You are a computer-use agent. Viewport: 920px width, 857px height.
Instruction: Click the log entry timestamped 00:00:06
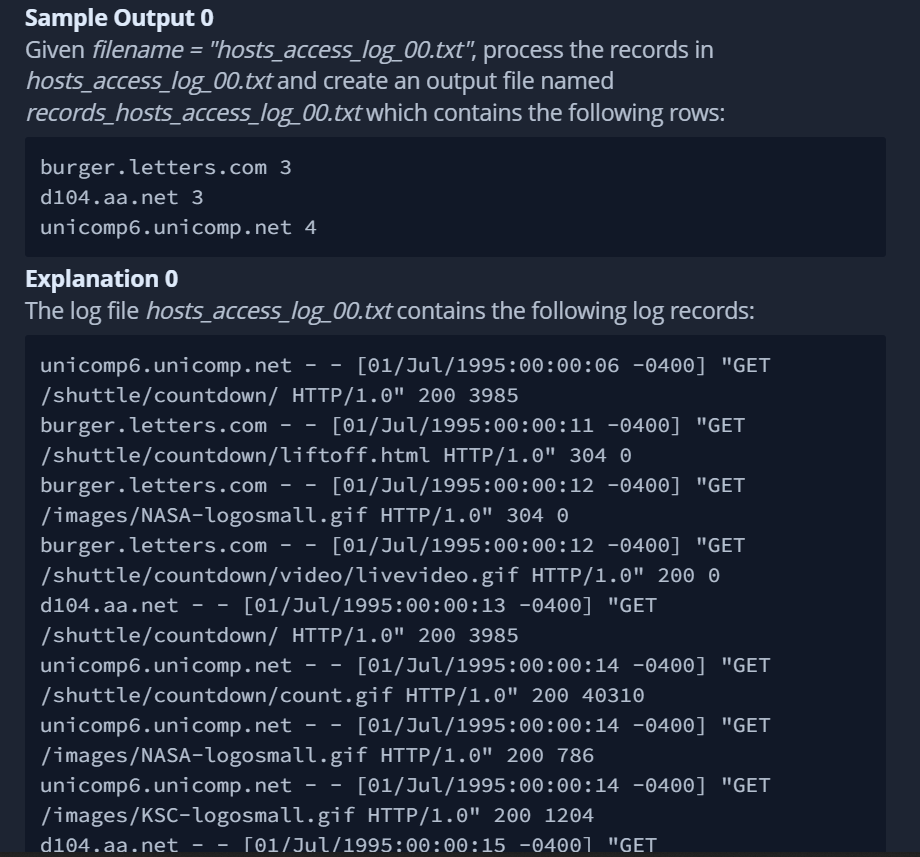click(405, 365)
